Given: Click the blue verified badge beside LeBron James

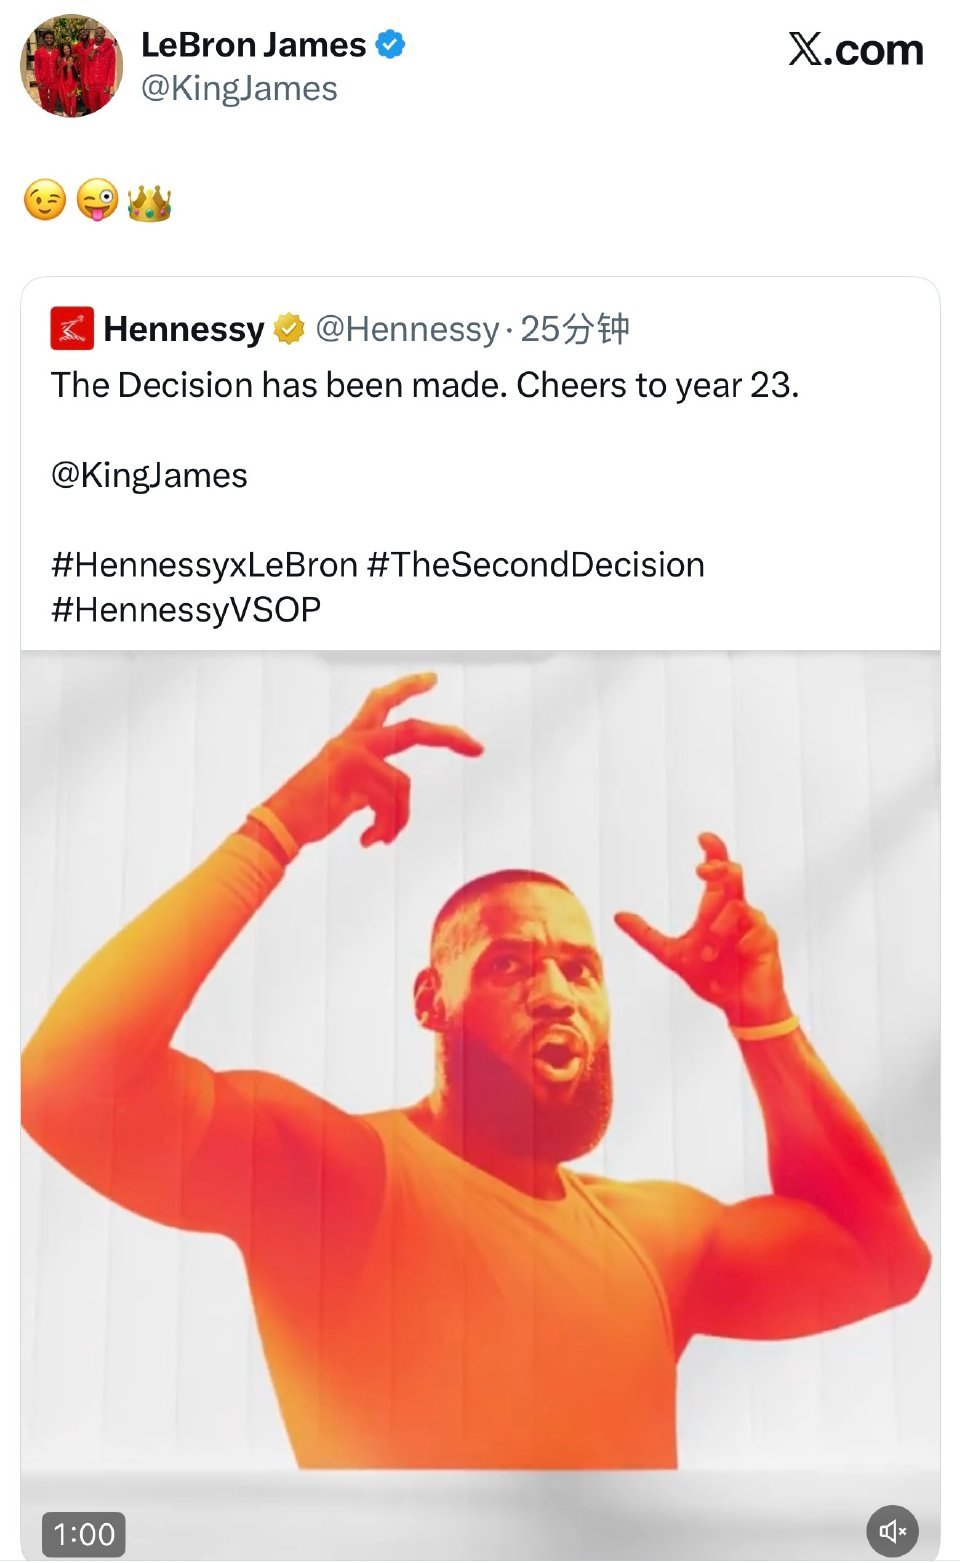Looking at the screenshot, I should (390, 45).
